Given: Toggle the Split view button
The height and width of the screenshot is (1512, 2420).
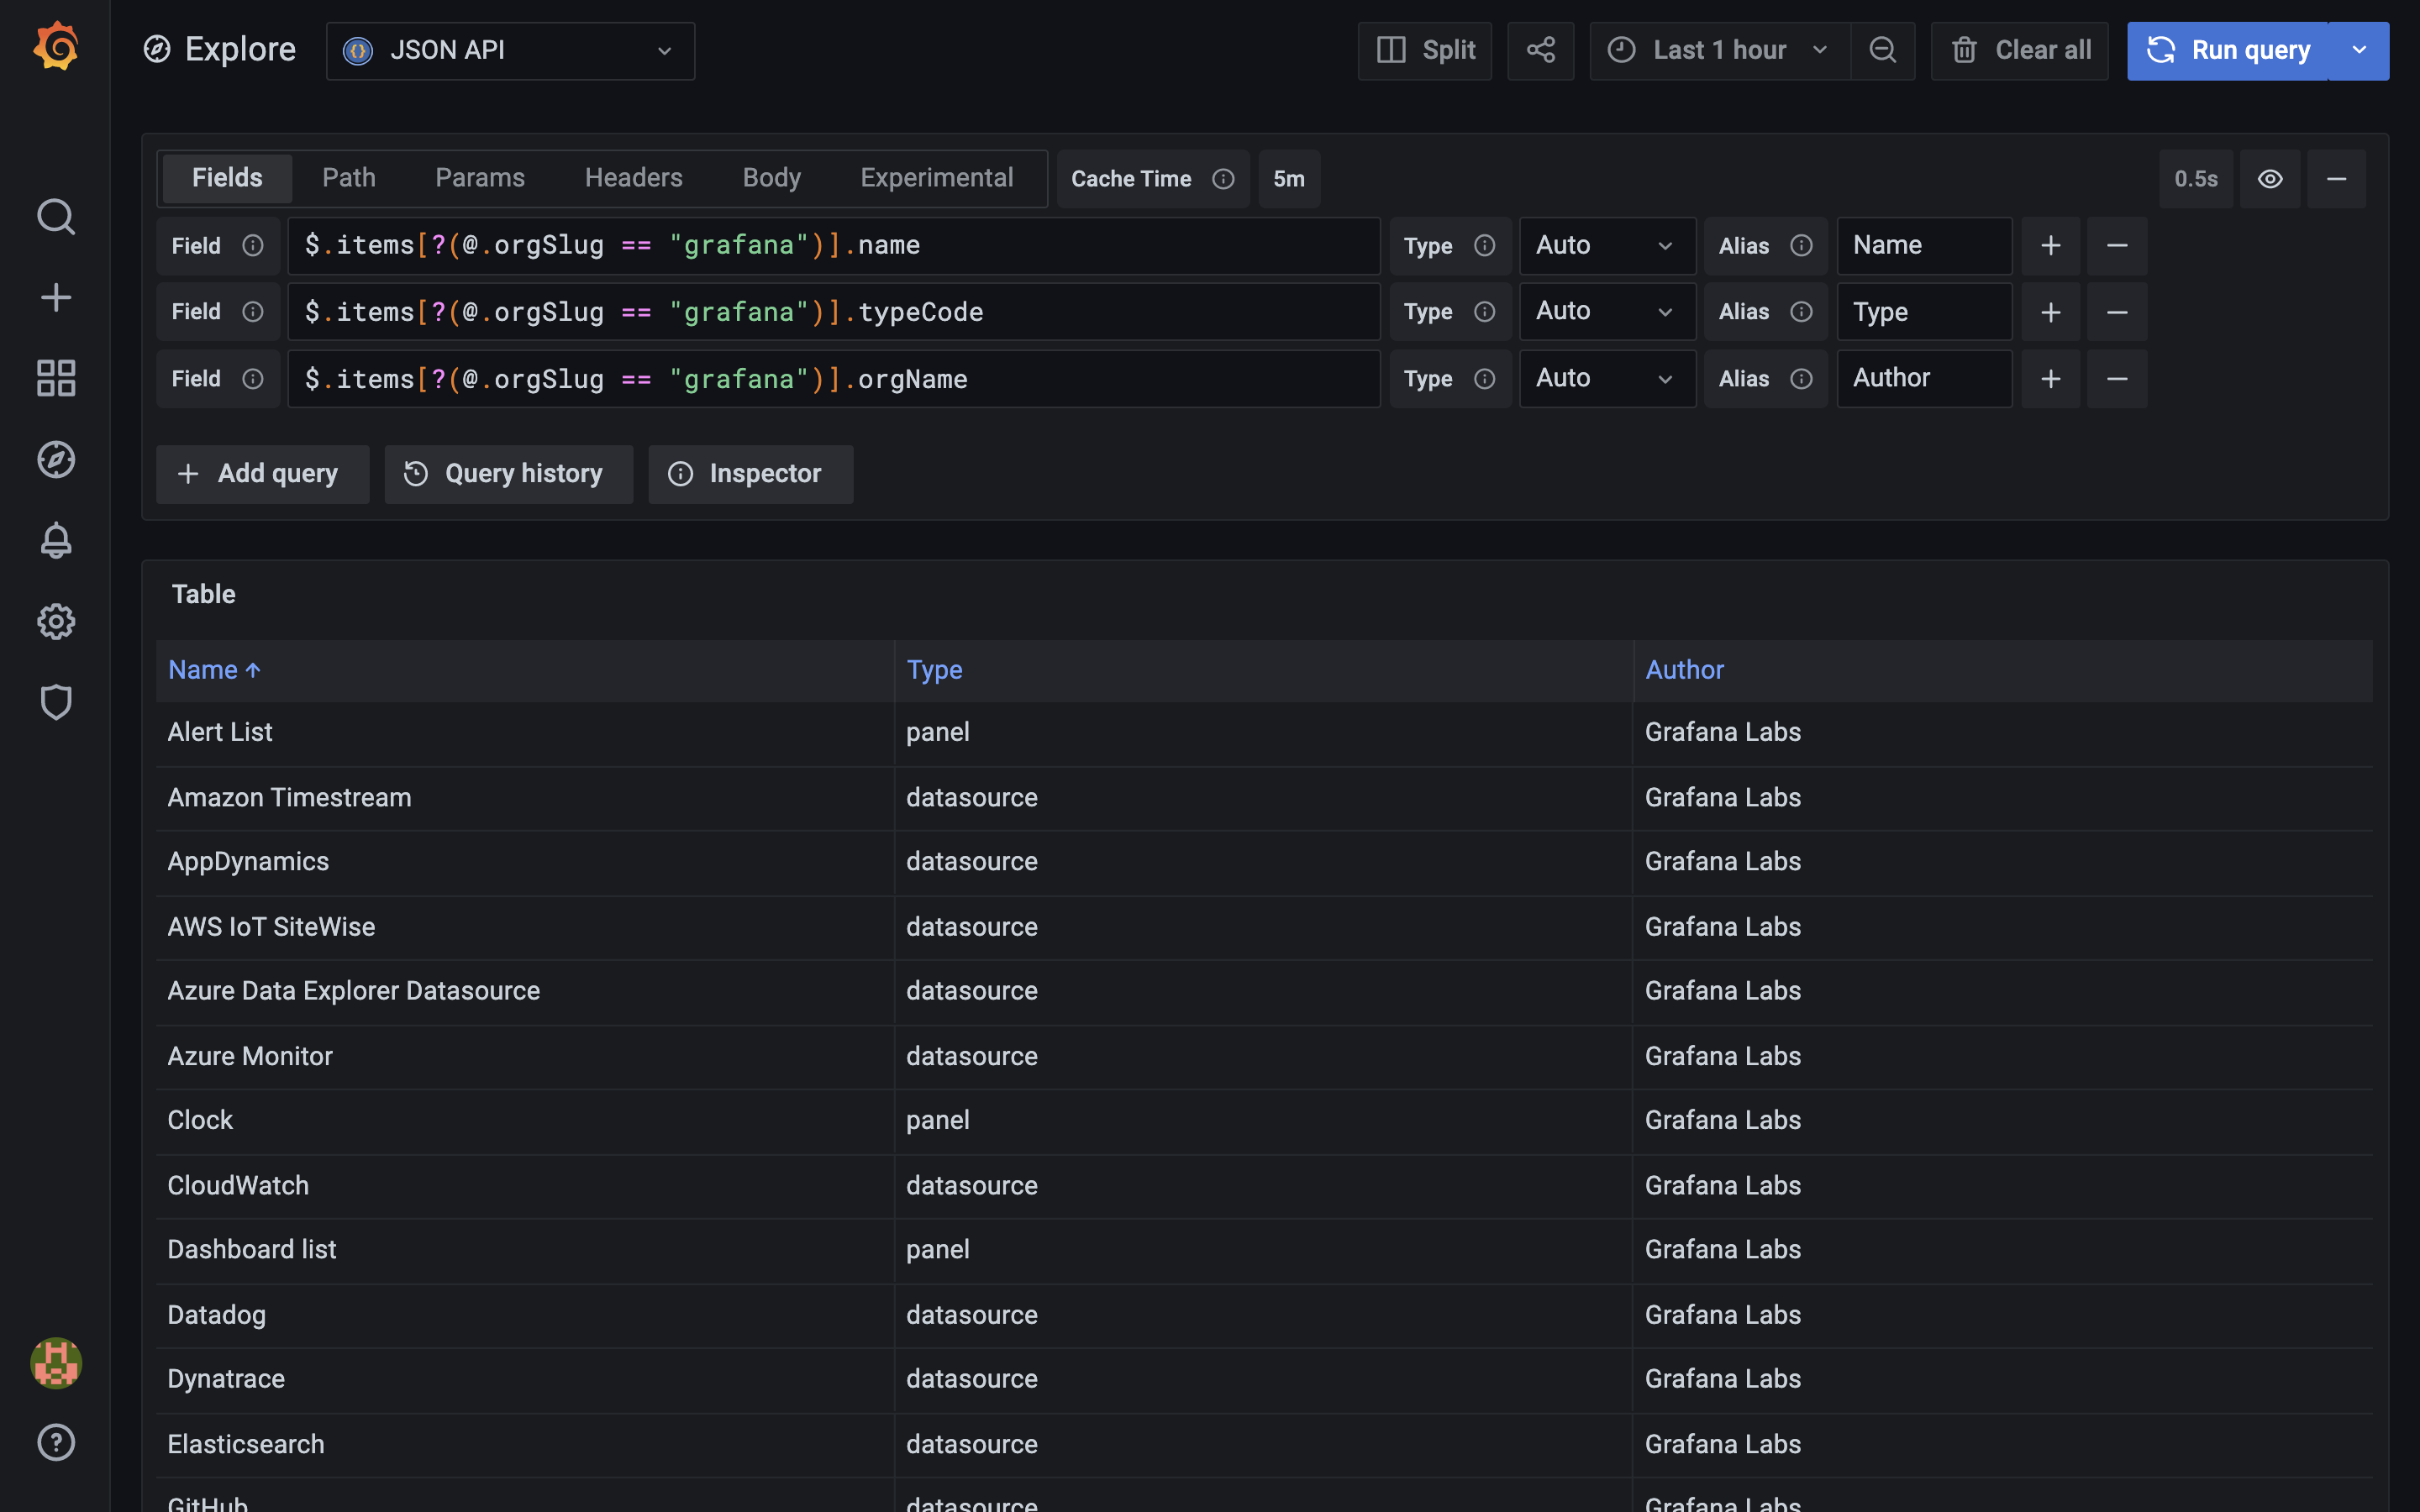Looking at the screenshot, I should point(1425,50).
